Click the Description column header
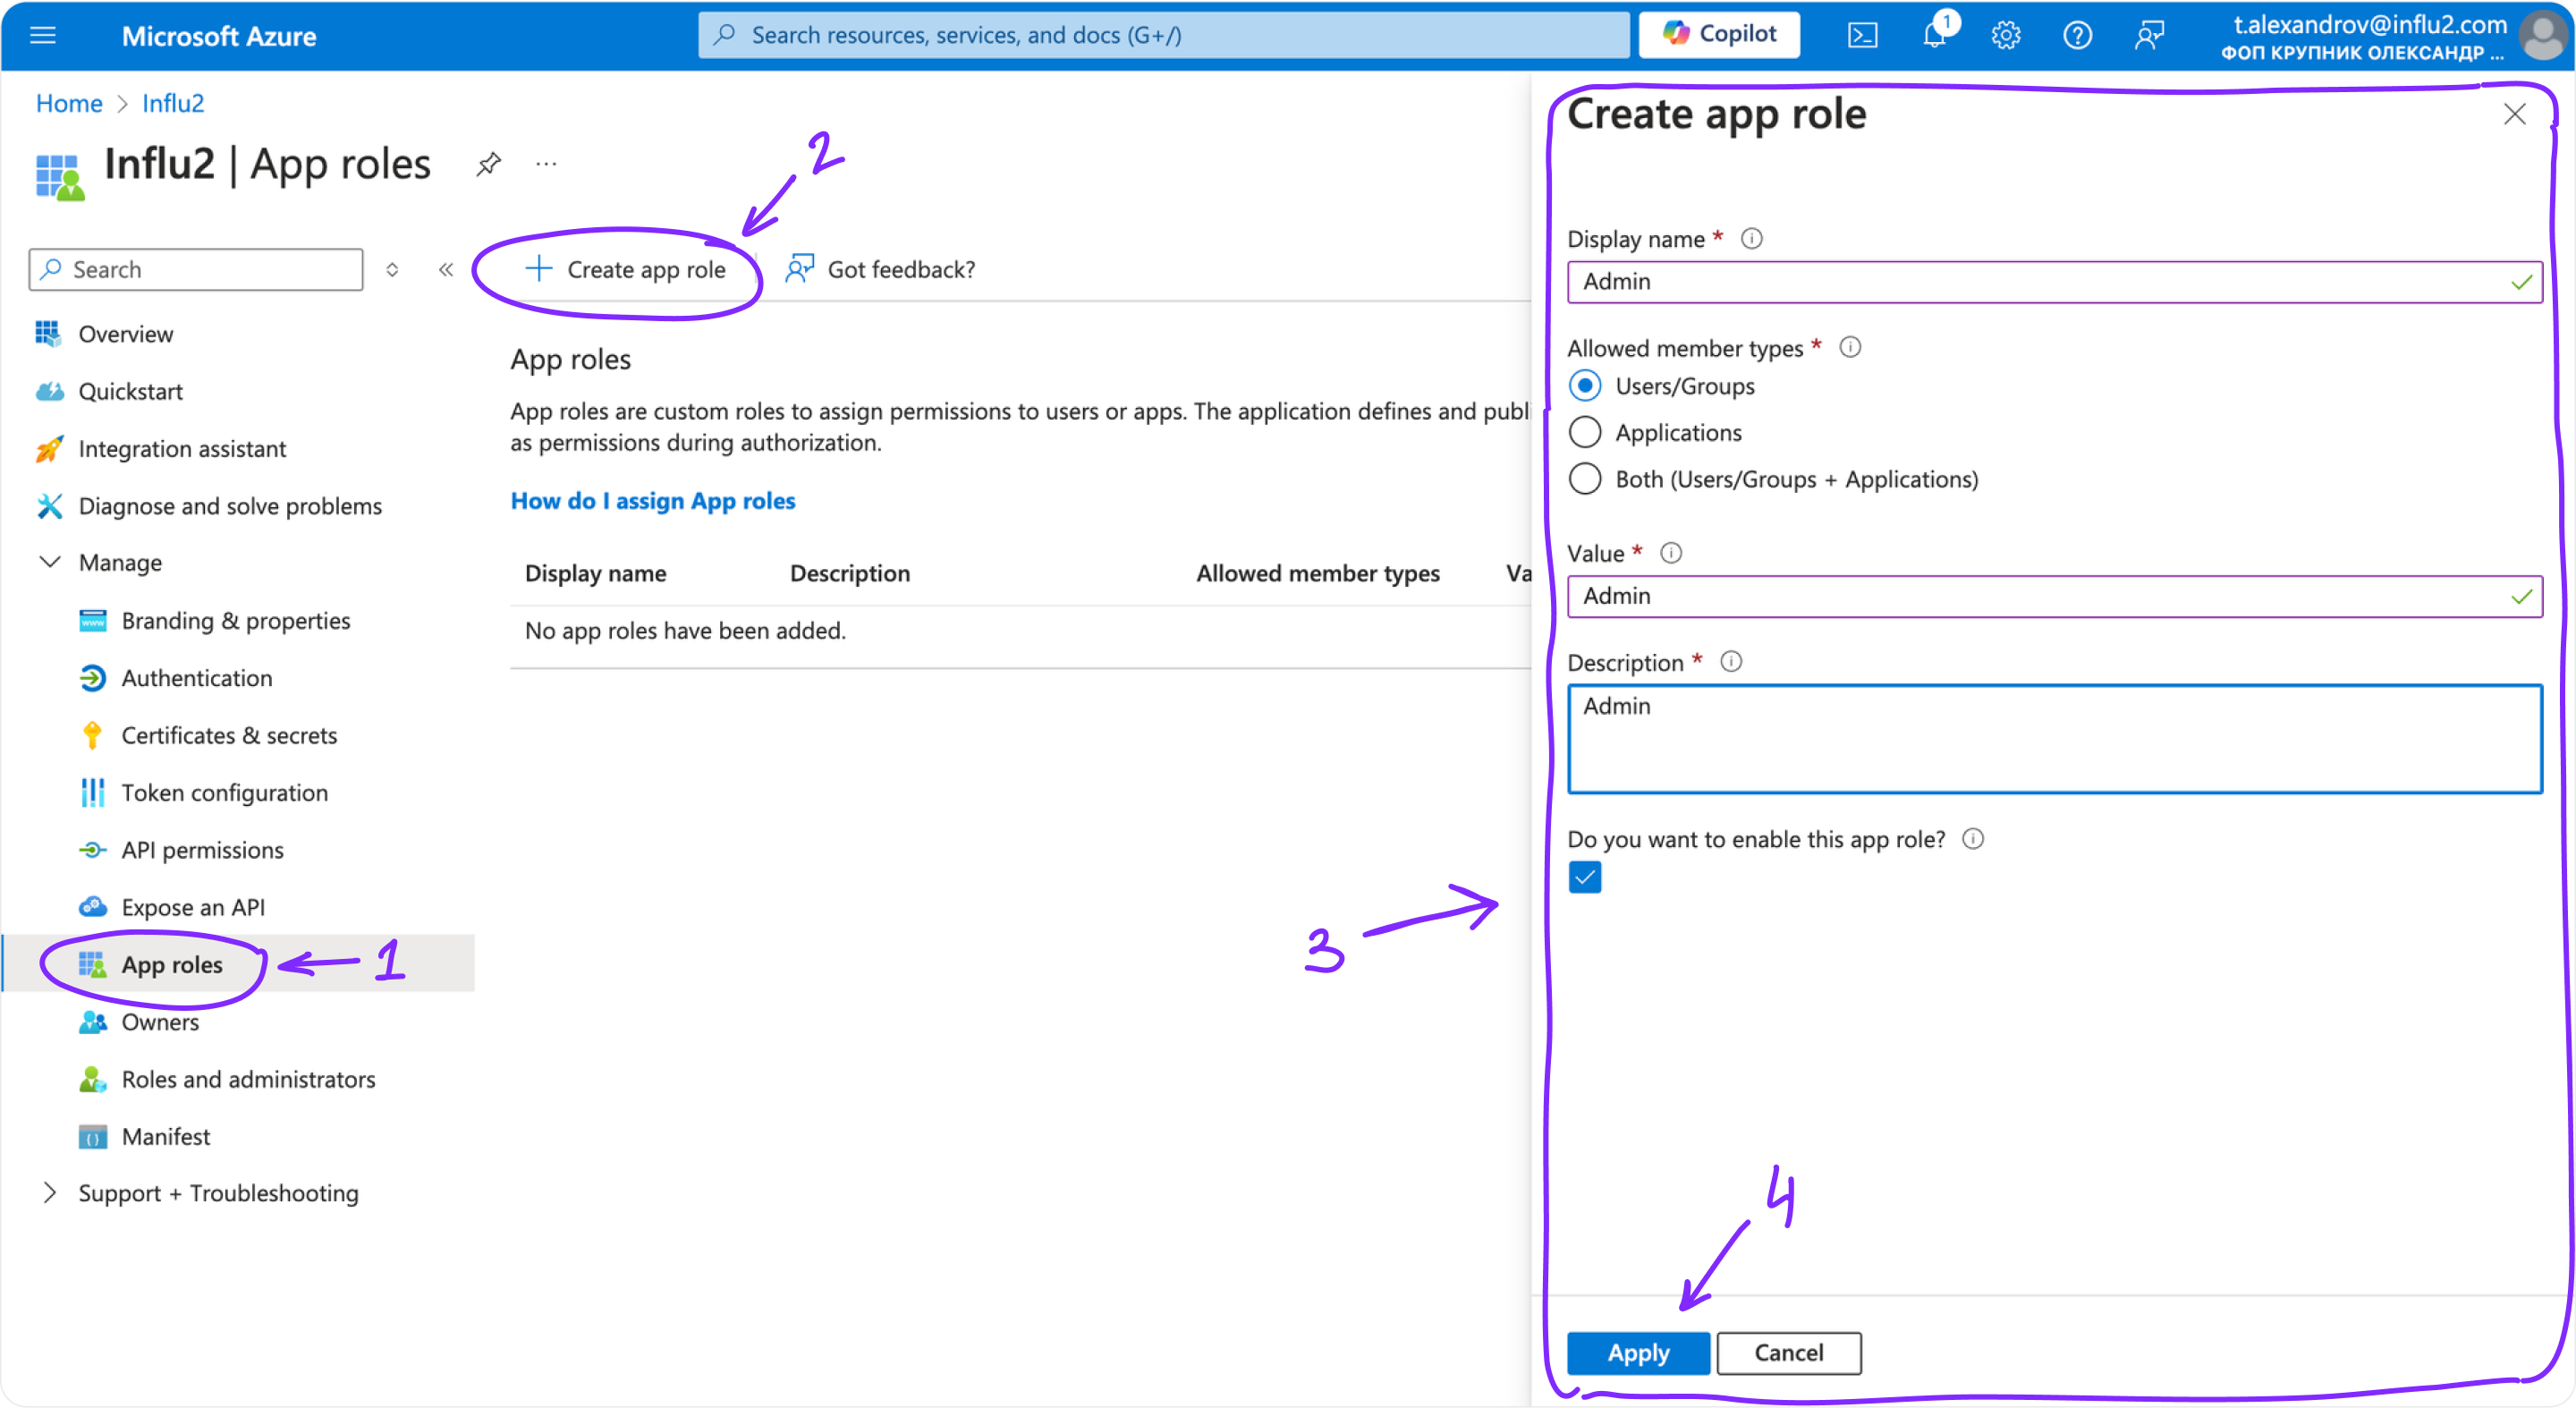2576x1408 pixels. pos(850,573)
